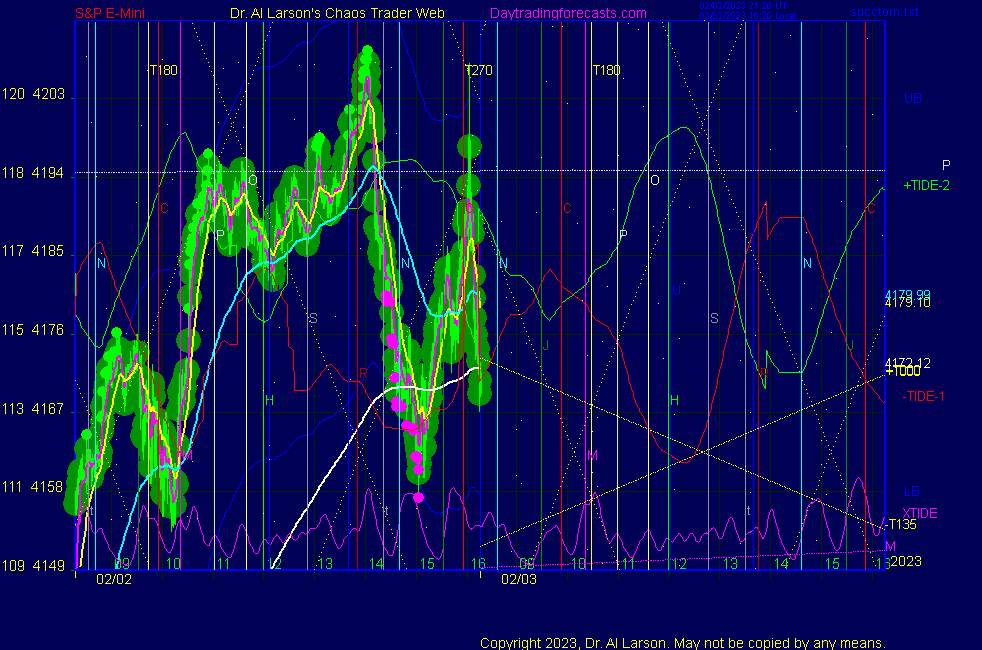Click the -TIDE-1 legend label
Screen dimensions: 982x650
tap(923, 396)
